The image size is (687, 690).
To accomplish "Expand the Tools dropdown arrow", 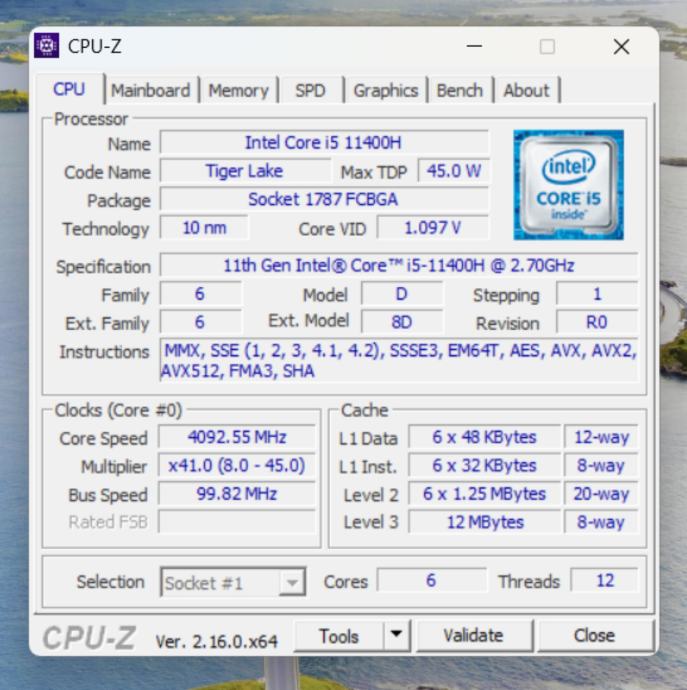I will [397, 635].
